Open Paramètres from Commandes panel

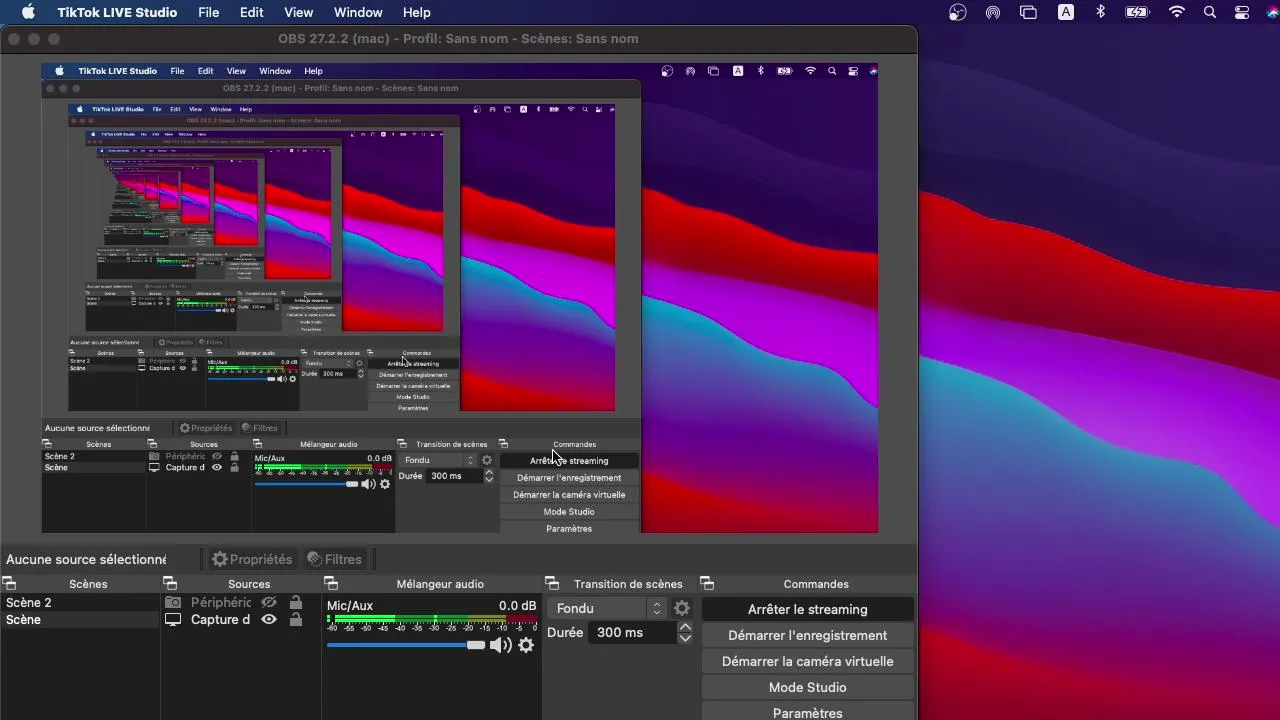tap(808, 712)
